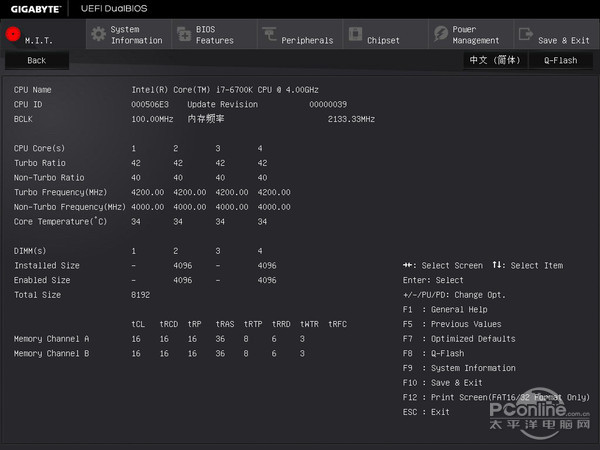
Task: Select the Memory Channel A timings row
Action: pyautogui.click(x=51, y=339)
